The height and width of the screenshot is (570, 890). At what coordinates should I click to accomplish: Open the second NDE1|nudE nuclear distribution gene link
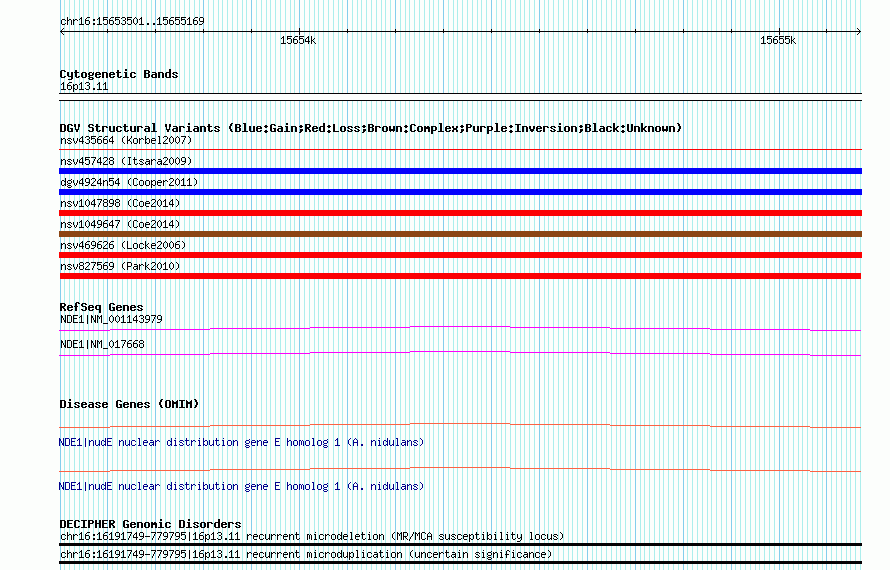241,487
